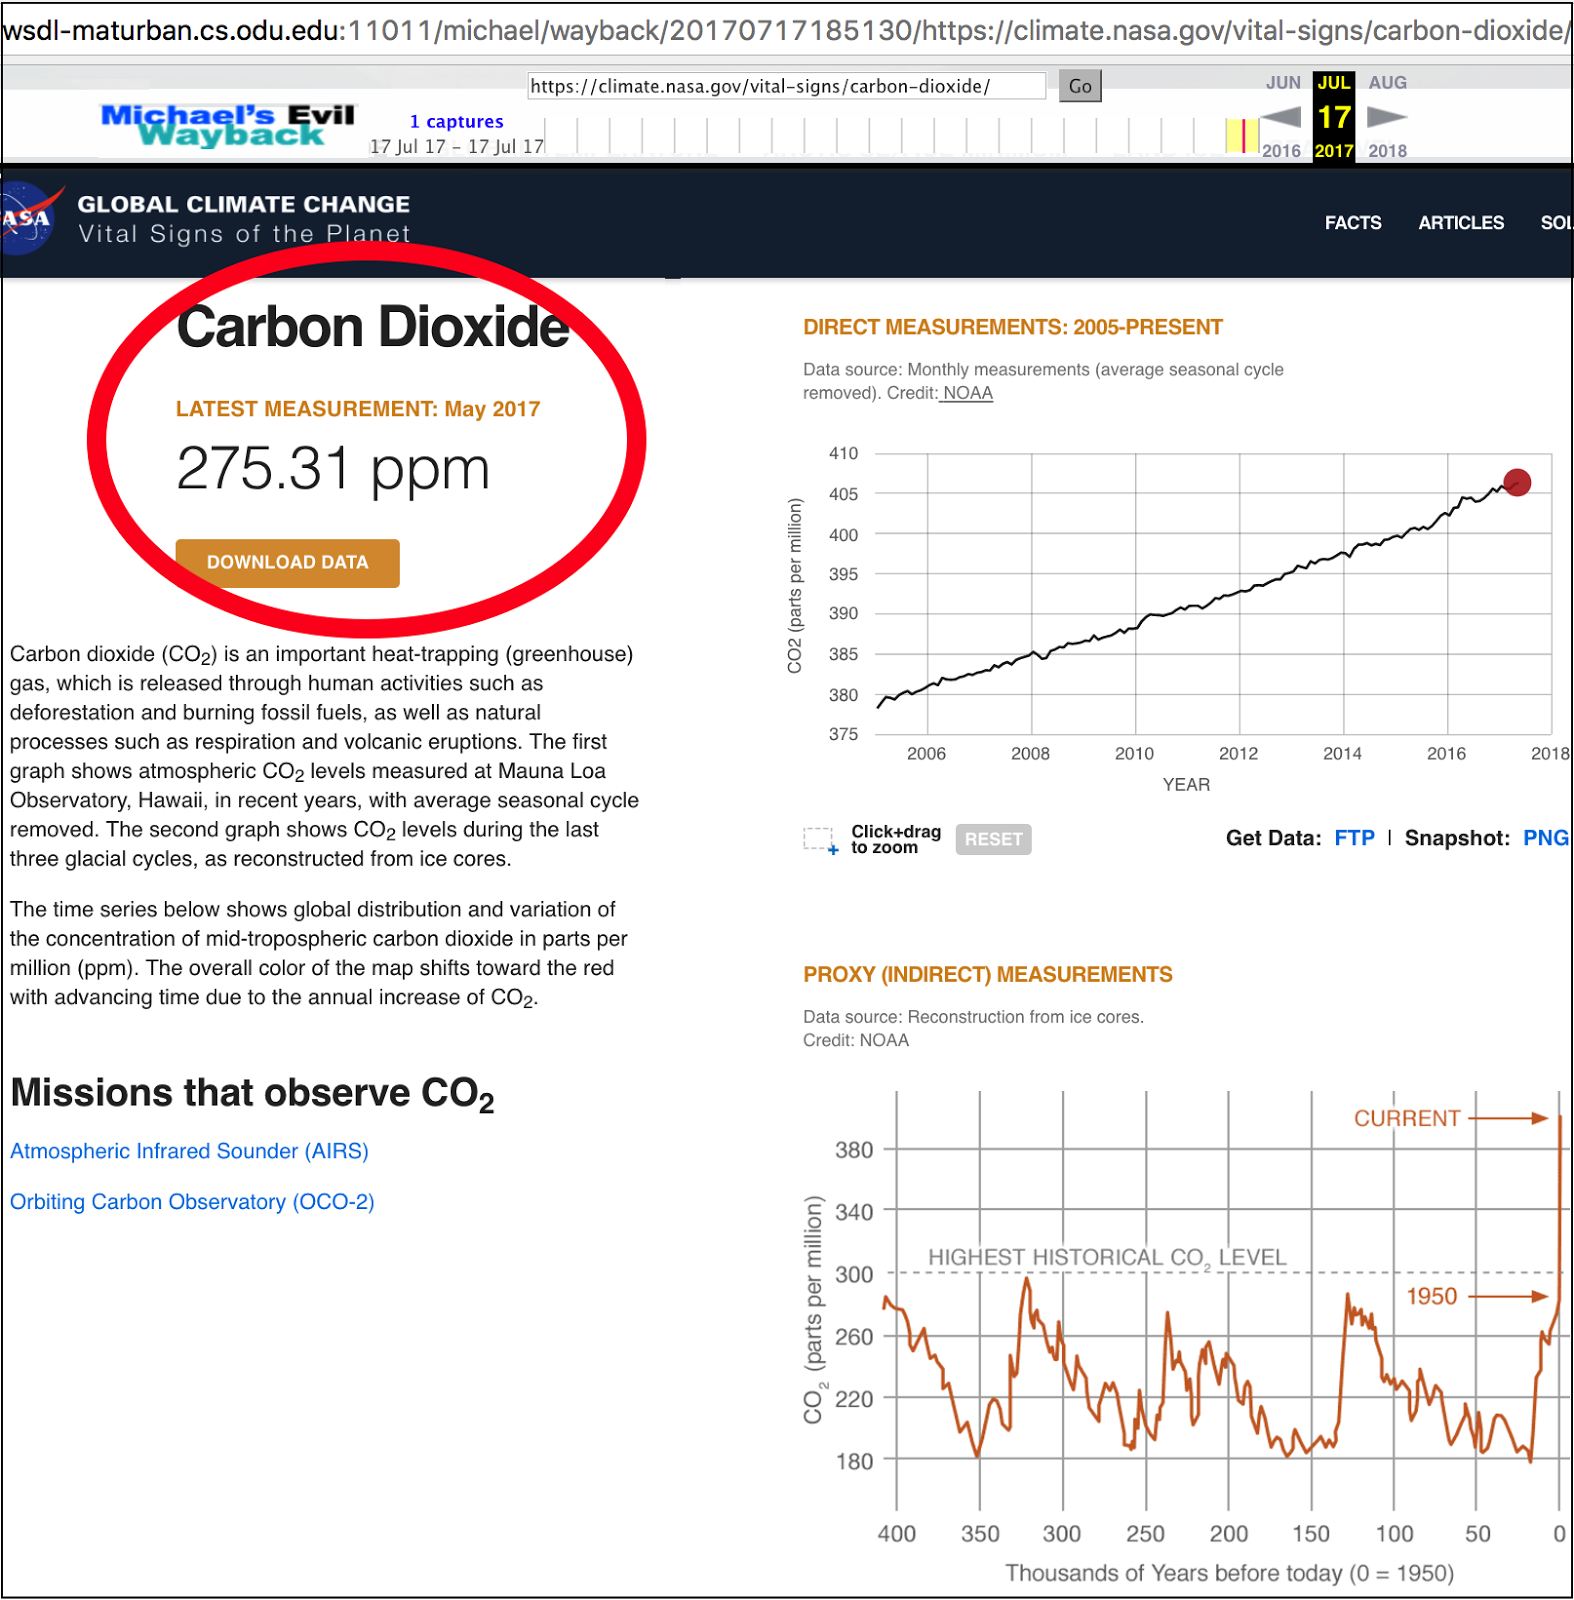Click the JUL month label
The height and width of the screenshot is (1600, 1574).
(x=1334, y=83)
